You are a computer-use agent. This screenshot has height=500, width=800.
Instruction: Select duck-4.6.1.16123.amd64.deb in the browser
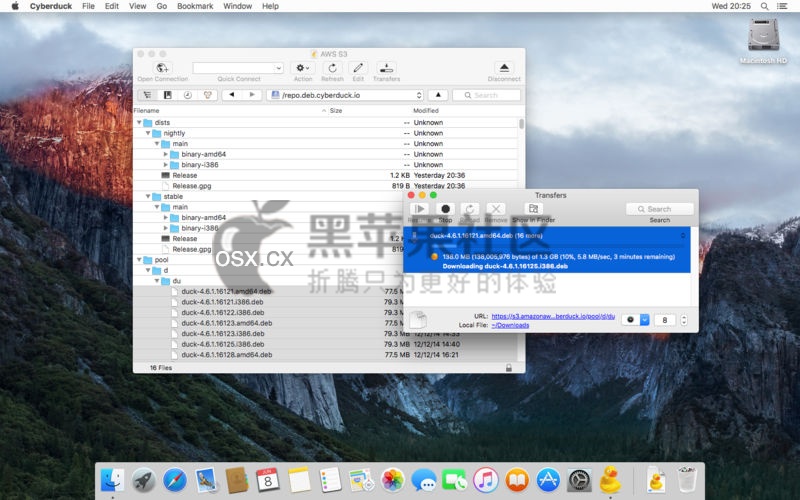click(227, 323)
